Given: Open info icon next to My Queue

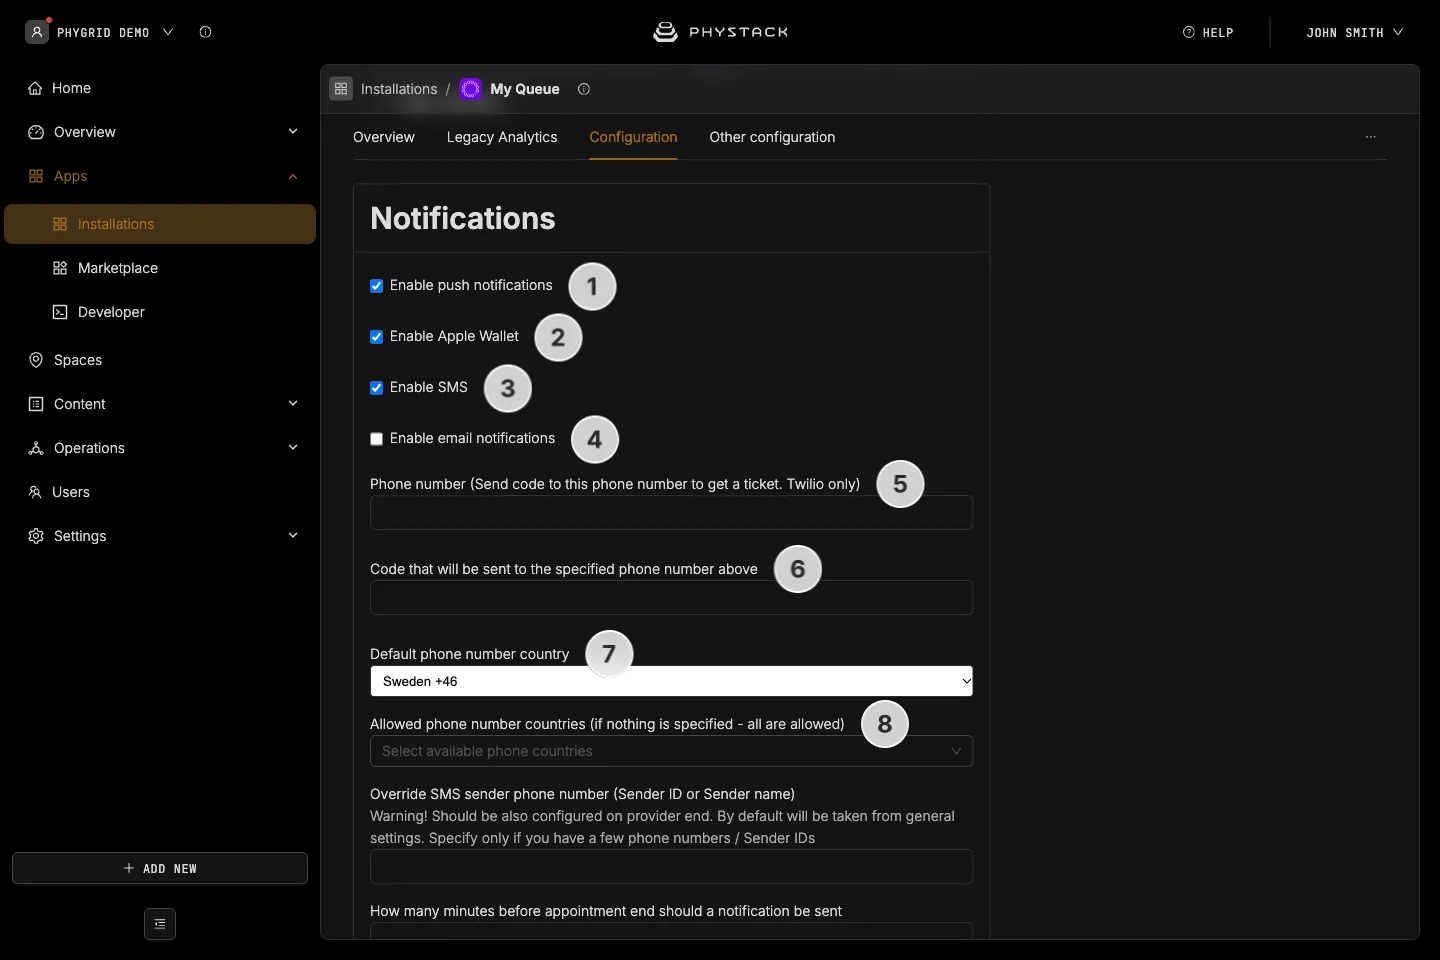Looking at the screenshot, I should 584,89.
